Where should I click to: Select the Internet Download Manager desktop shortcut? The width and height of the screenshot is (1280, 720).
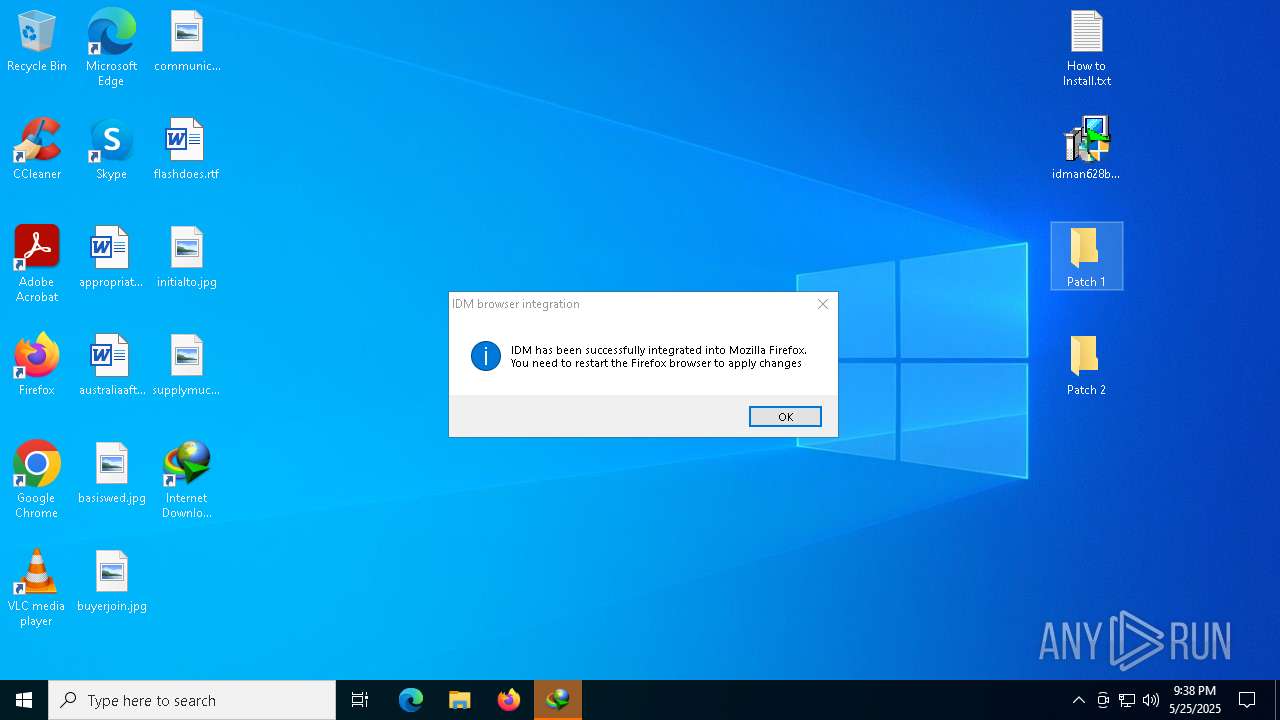pos(187,480)
